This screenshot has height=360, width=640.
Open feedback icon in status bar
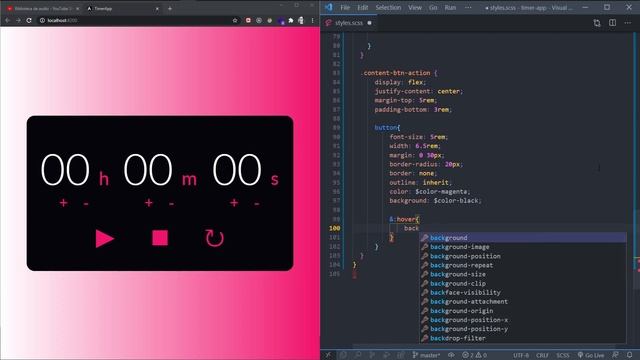coord(615,356)
